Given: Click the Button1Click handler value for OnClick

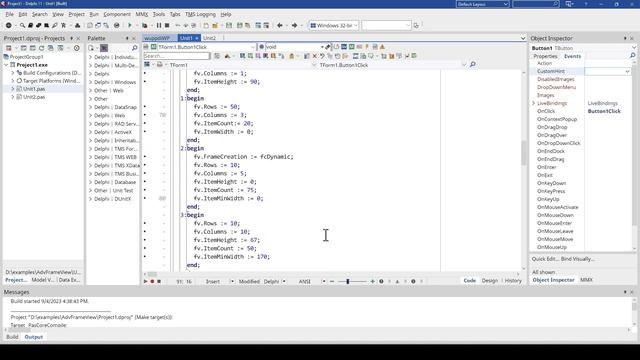Looking at the screenshot, I should [x=604, y=111].
